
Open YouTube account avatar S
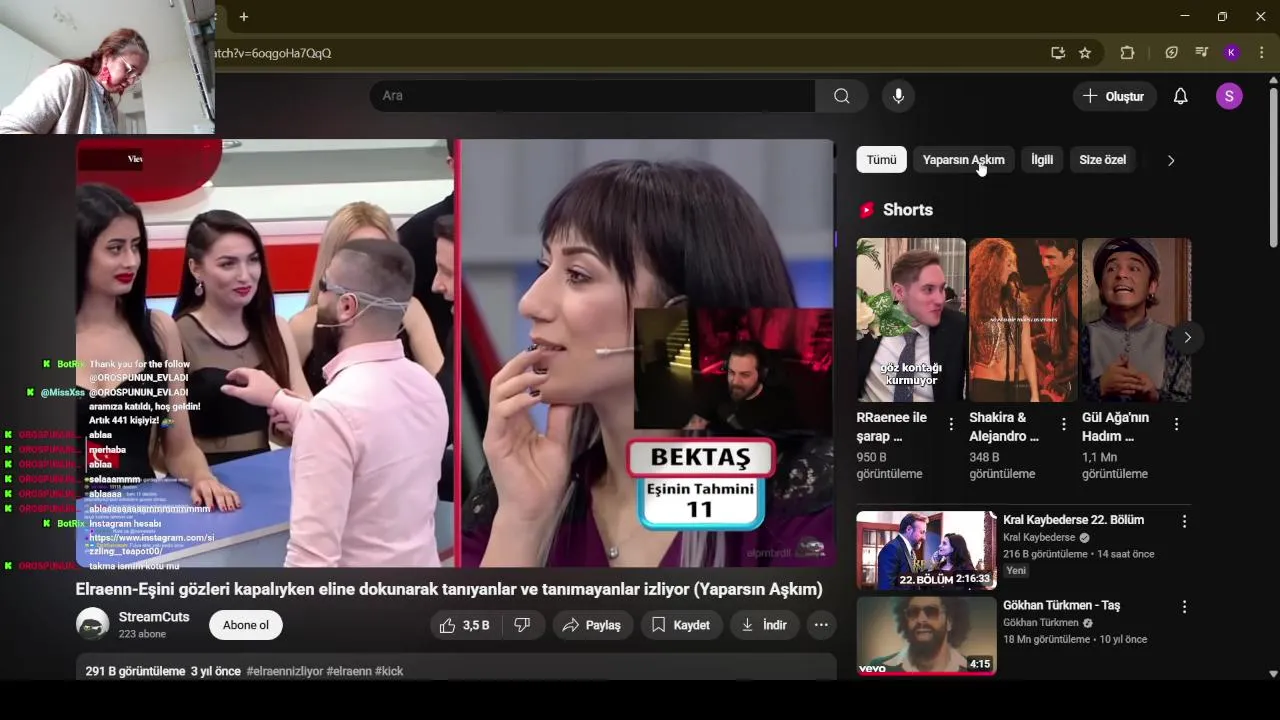click(x=1229, y=96)
